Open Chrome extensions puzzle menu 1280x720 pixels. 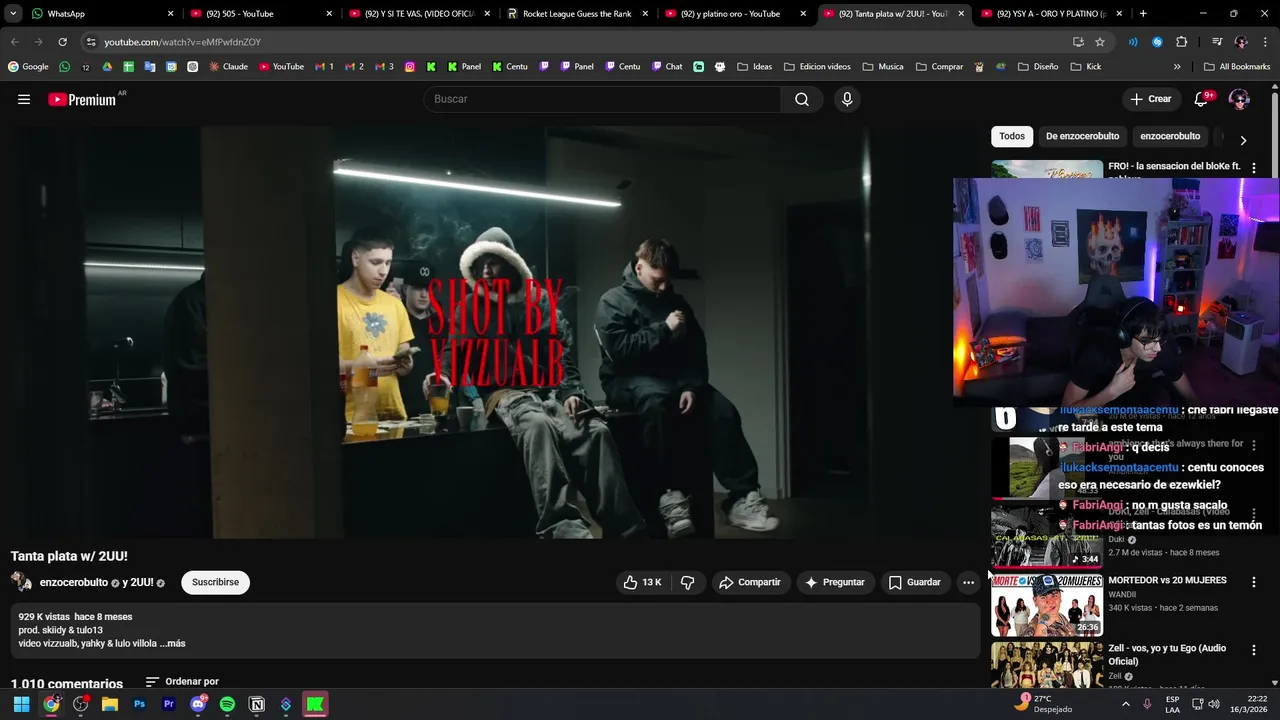(1182, 42)
